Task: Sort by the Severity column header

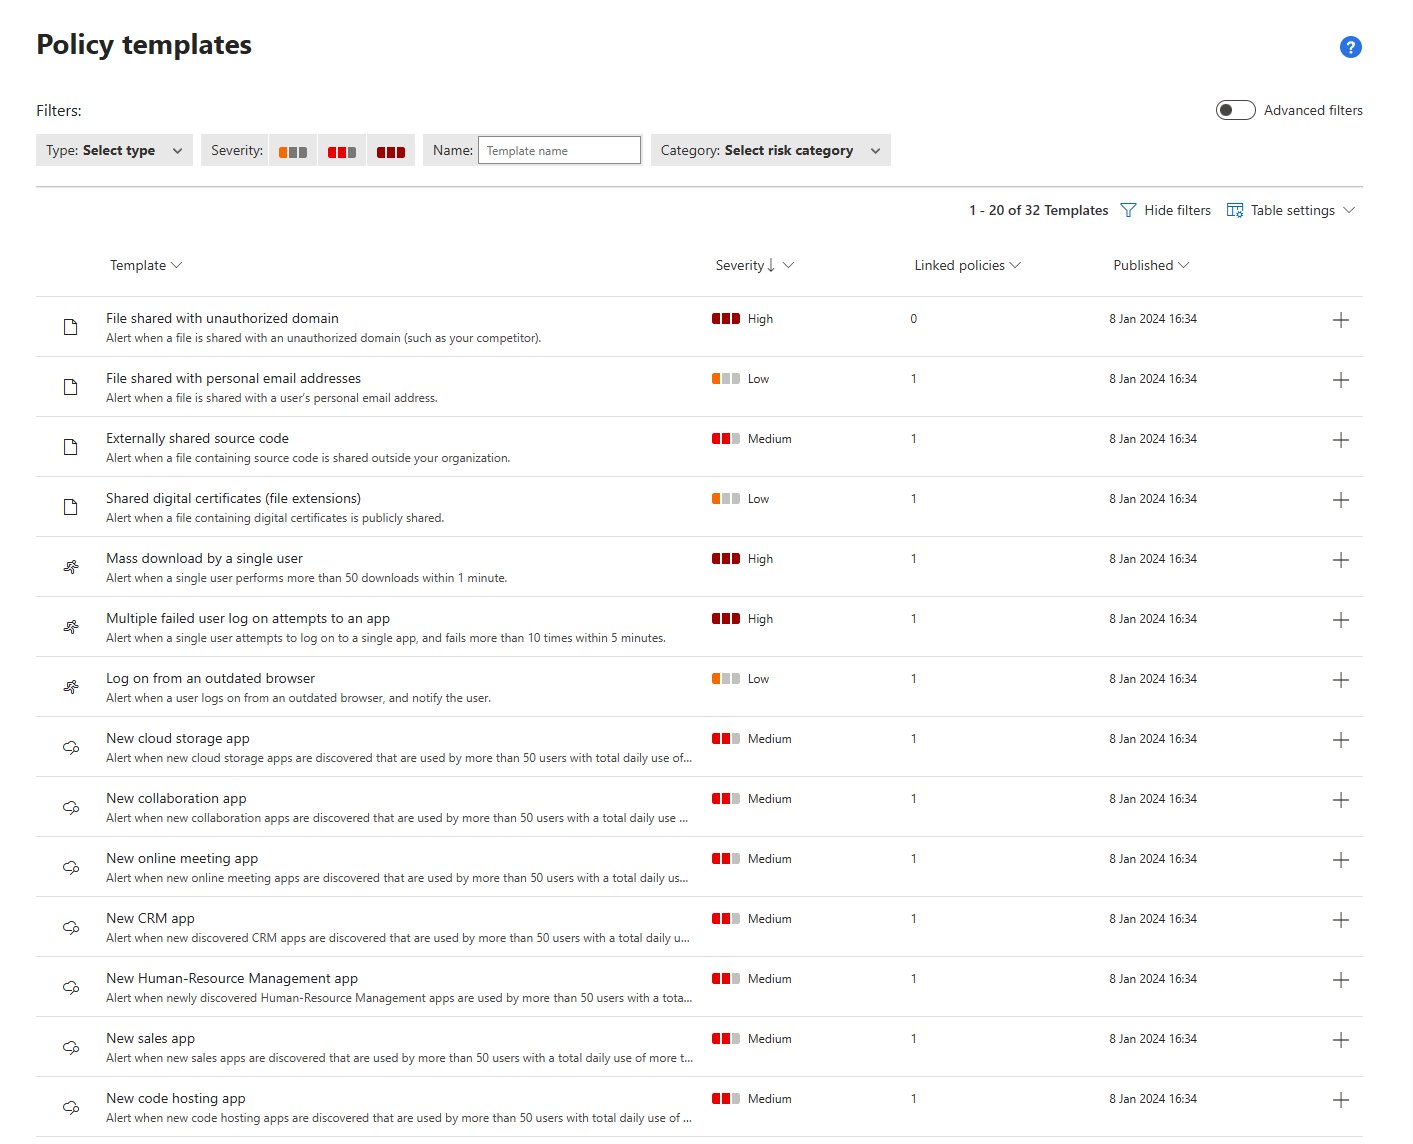Action: (740, 265)
